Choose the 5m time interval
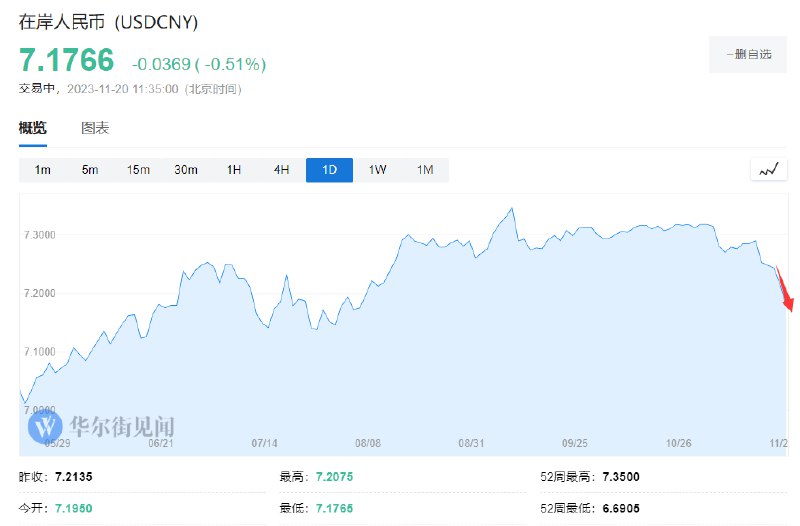This screenshot has height=526, width=800. click(x=90, y=170)
